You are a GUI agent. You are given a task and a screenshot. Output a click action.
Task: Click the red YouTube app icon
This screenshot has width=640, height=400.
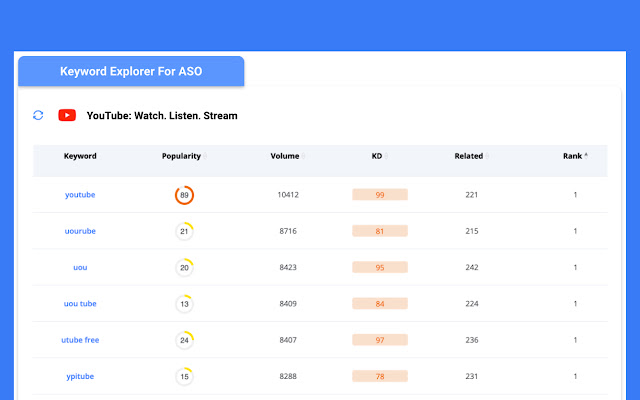(67, 116)
